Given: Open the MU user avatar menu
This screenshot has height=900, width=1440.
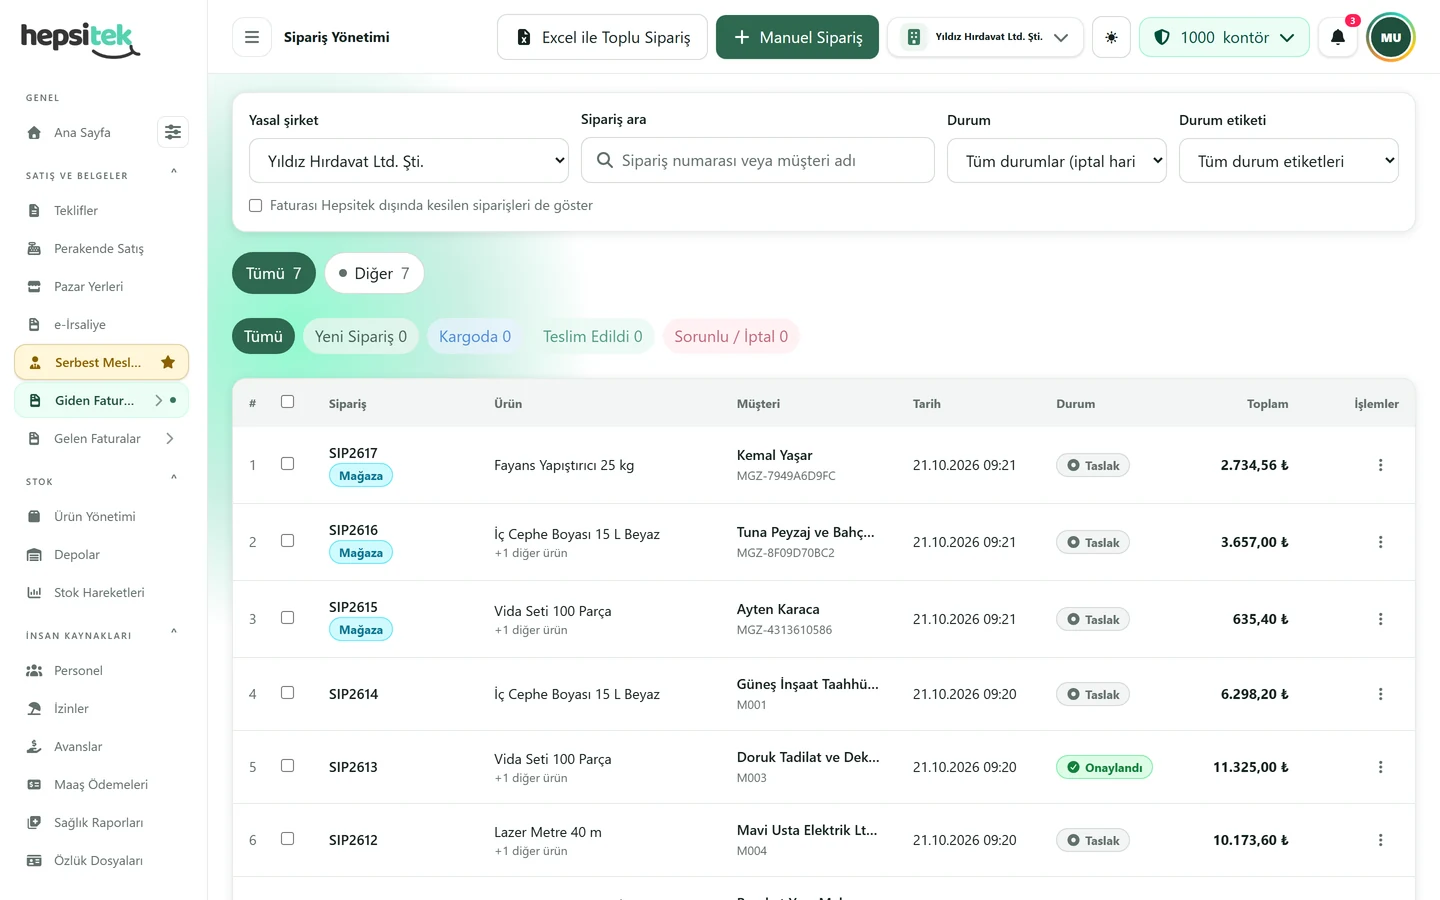Looking at the screenshot, I should click(x=1391, y=37).
